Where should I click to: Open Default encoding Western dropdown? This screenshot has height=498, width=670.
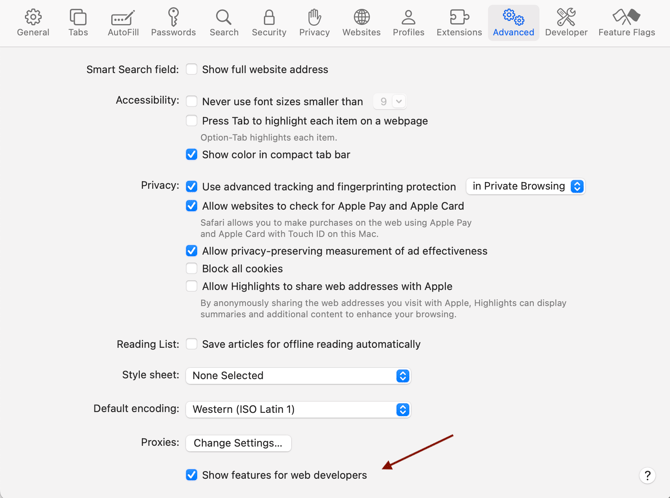click(x=298, y=410)
